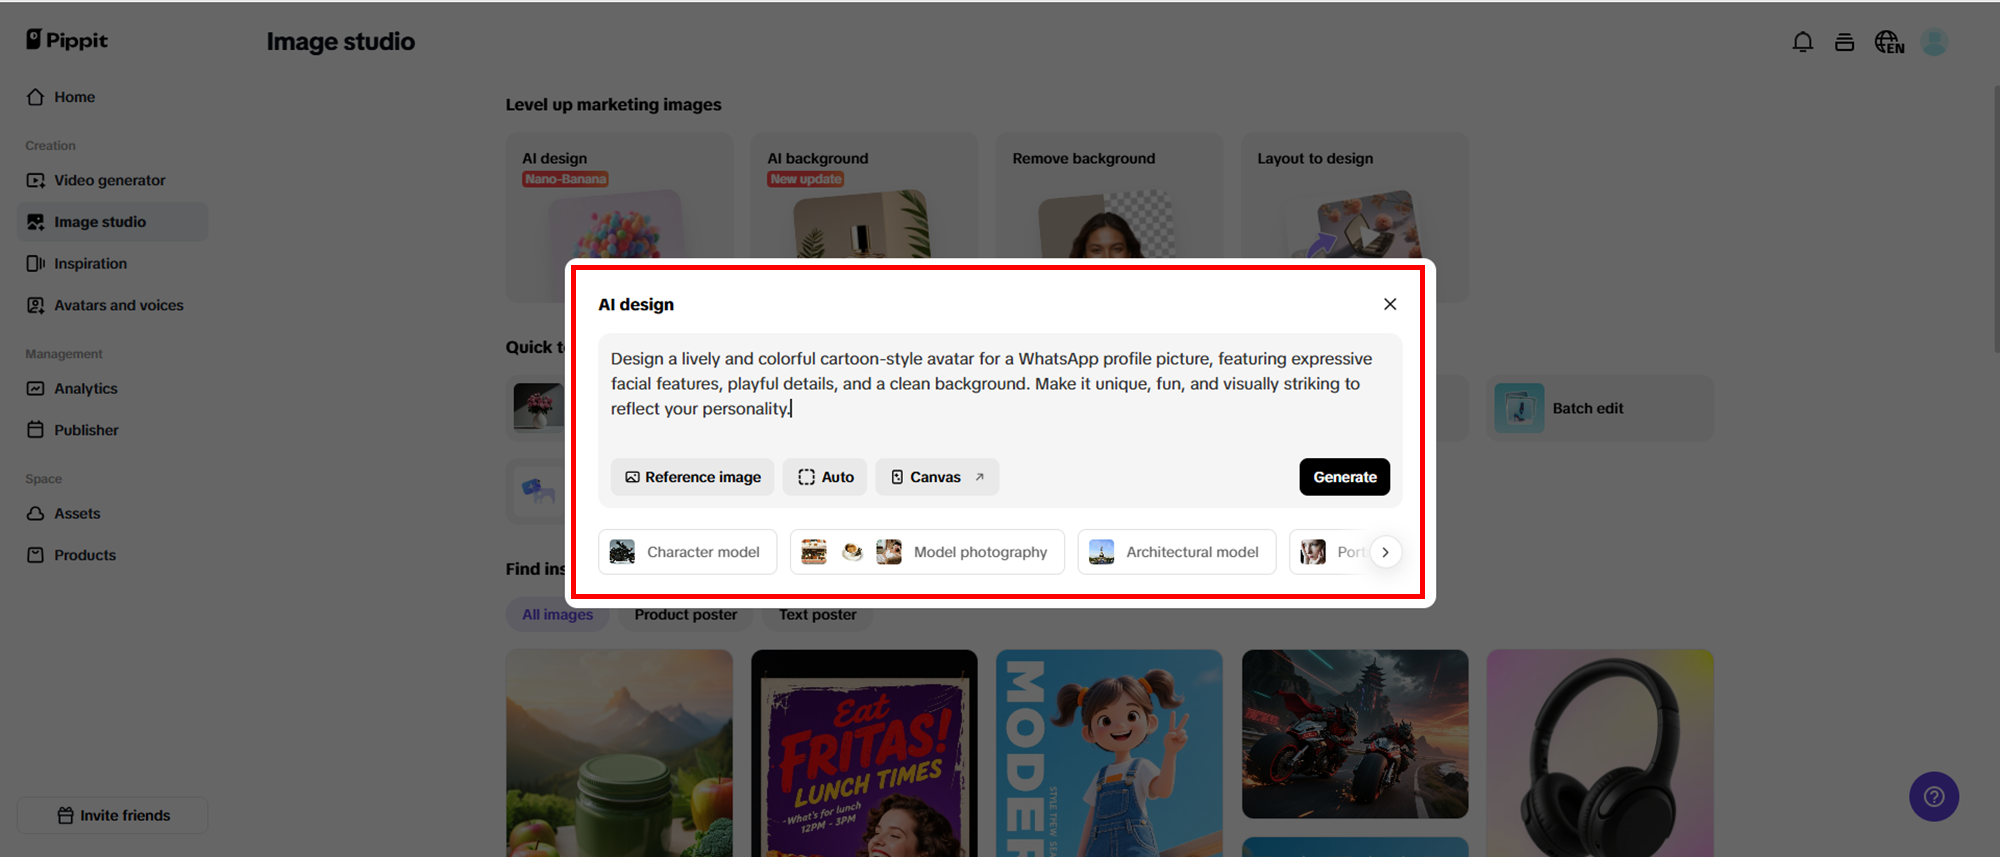Select Product poster tab
Screen dimensions: 2000x857
coord(686,614)
